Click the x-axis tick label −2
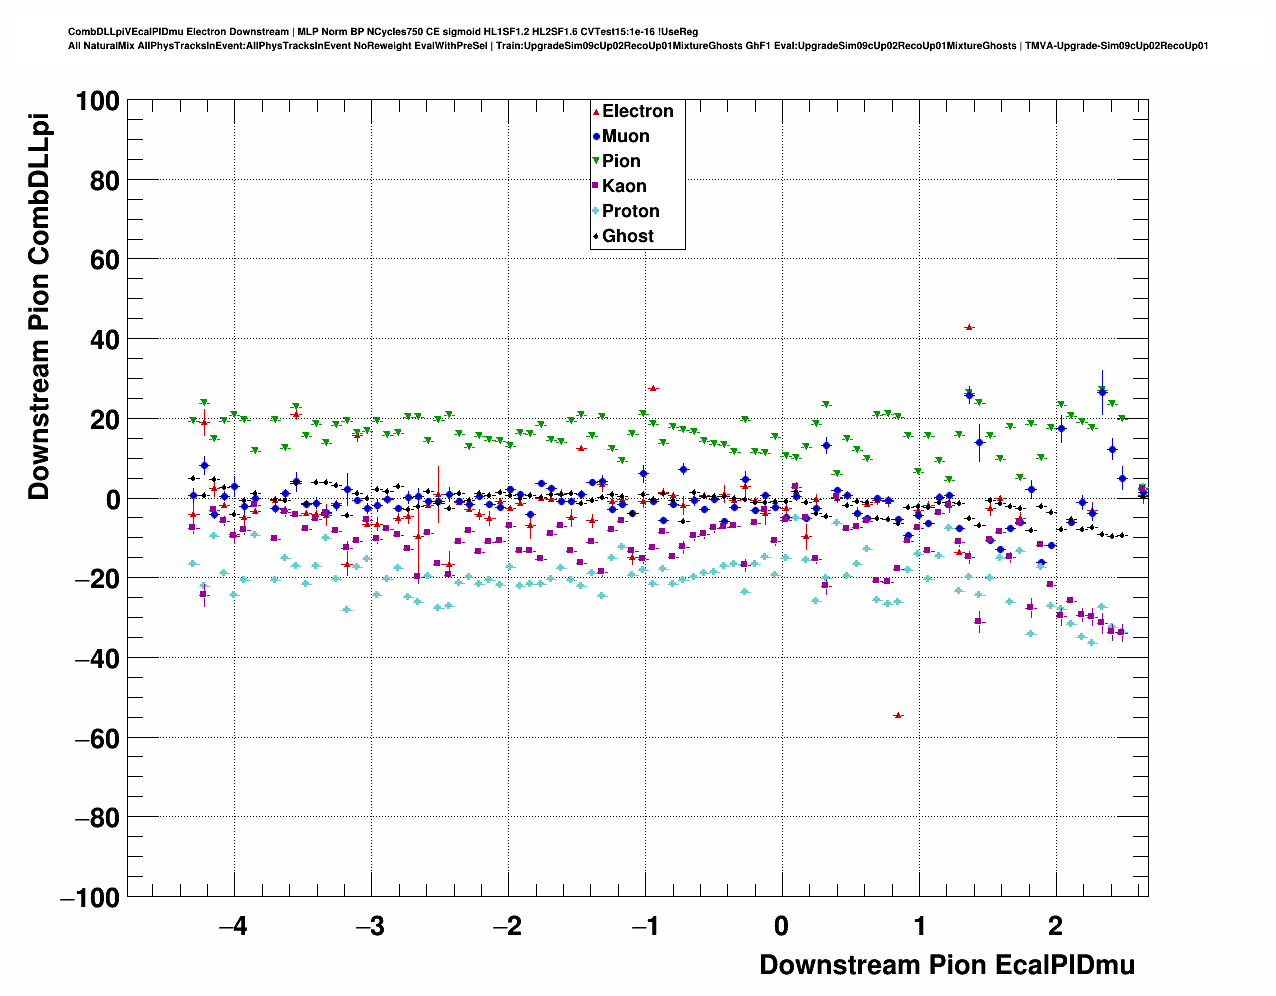 (x=507, y=926)
